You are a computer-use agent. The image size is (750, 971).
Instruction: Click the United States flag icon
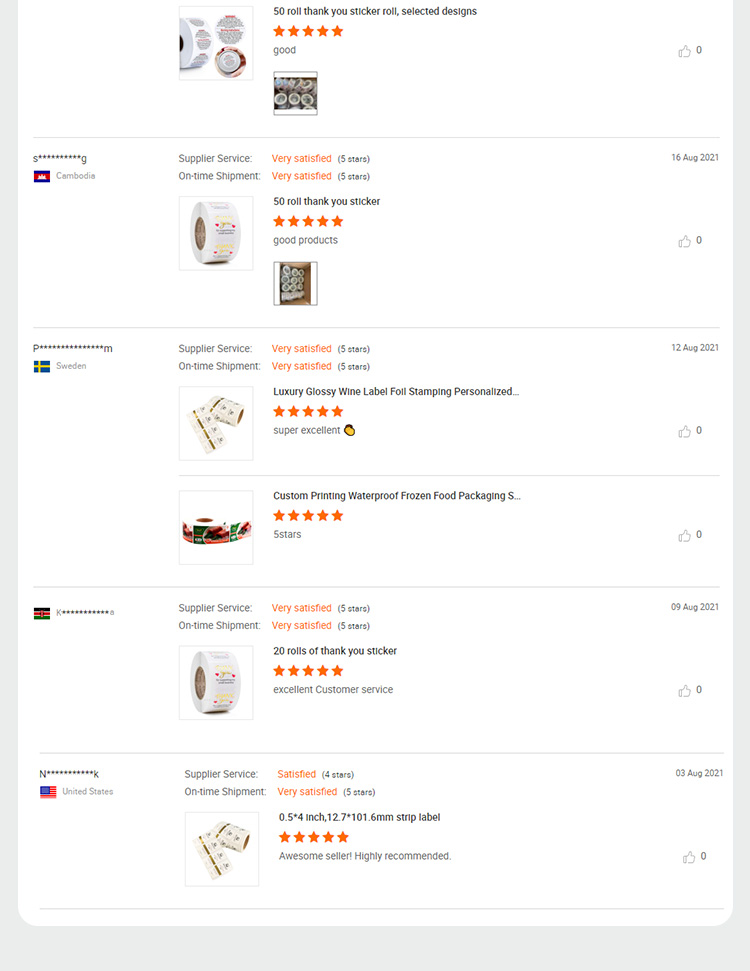(x=47, y=791)
